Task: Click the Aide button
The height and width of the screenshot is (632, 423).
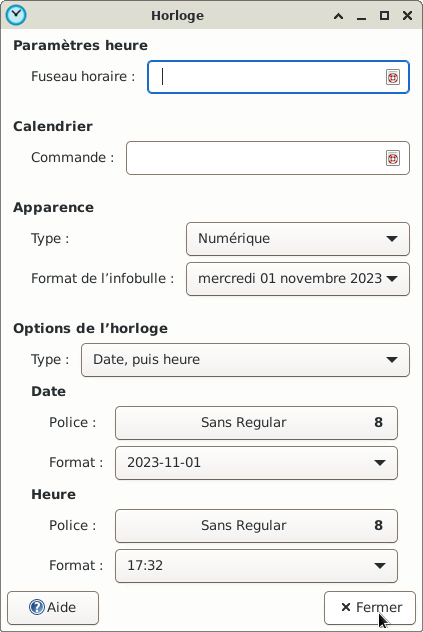Action: coord(53,607)
